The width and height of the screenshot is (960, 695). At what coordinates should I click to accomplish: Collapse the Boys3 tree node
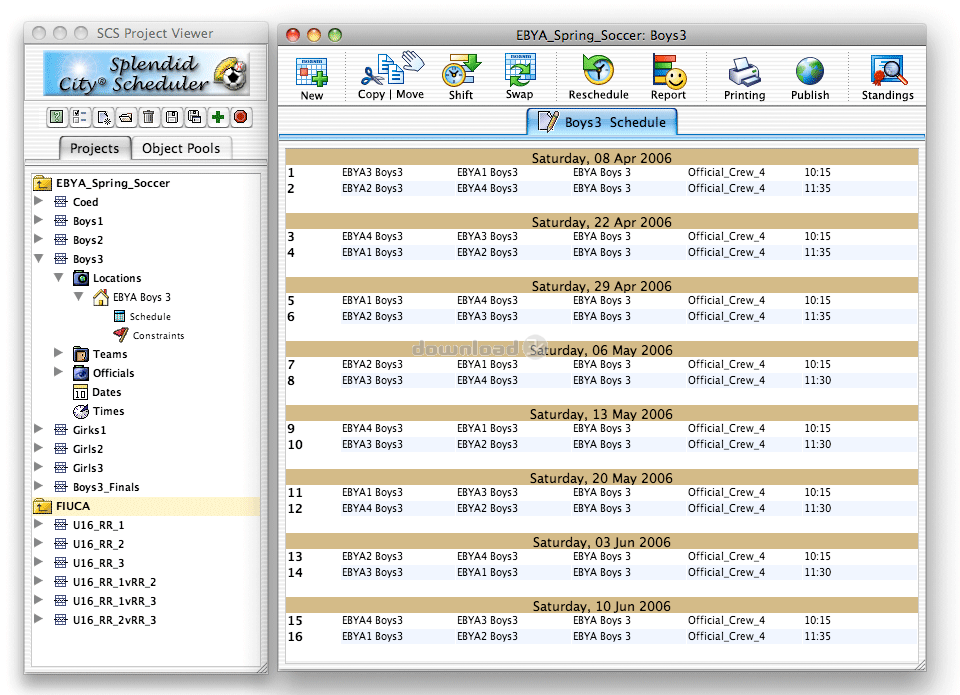[x=39, y=258]
